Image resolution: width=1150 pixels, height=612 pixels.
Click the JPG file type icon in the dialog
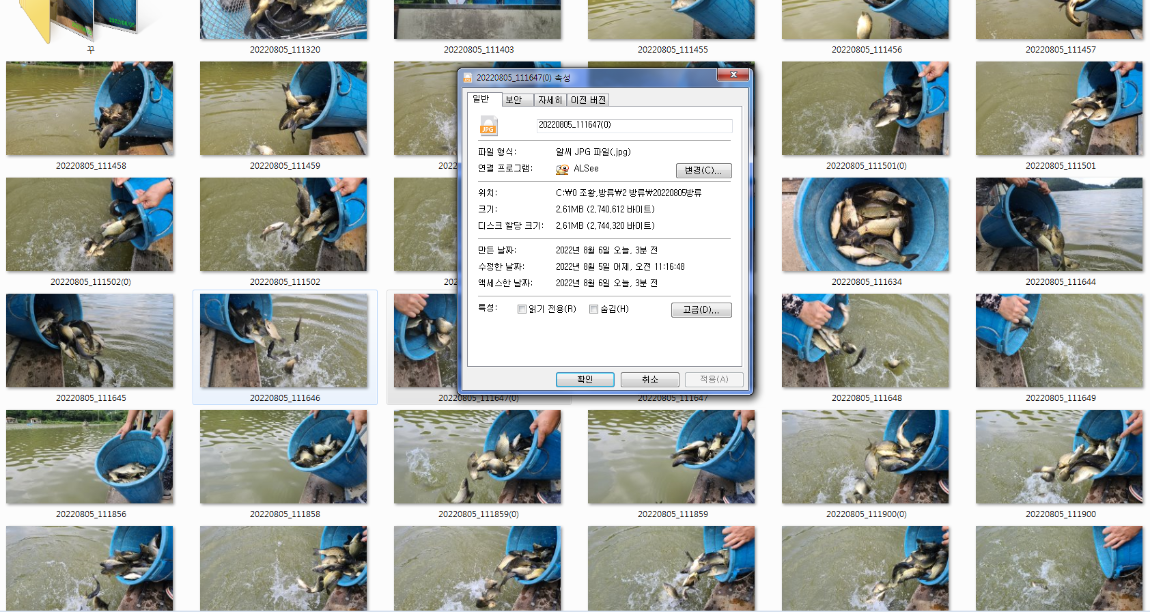(489, 126)
